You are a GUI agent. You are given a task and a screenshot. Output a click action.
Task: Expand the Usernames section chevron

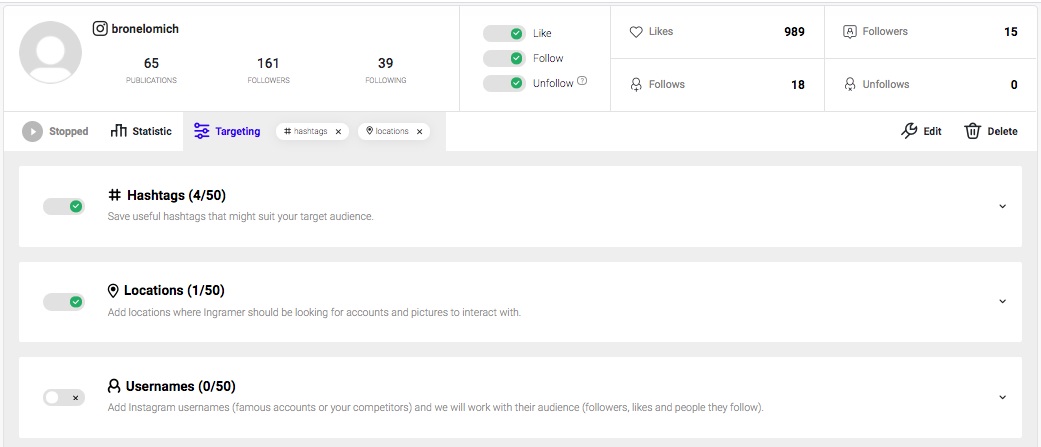point(1002,397)
